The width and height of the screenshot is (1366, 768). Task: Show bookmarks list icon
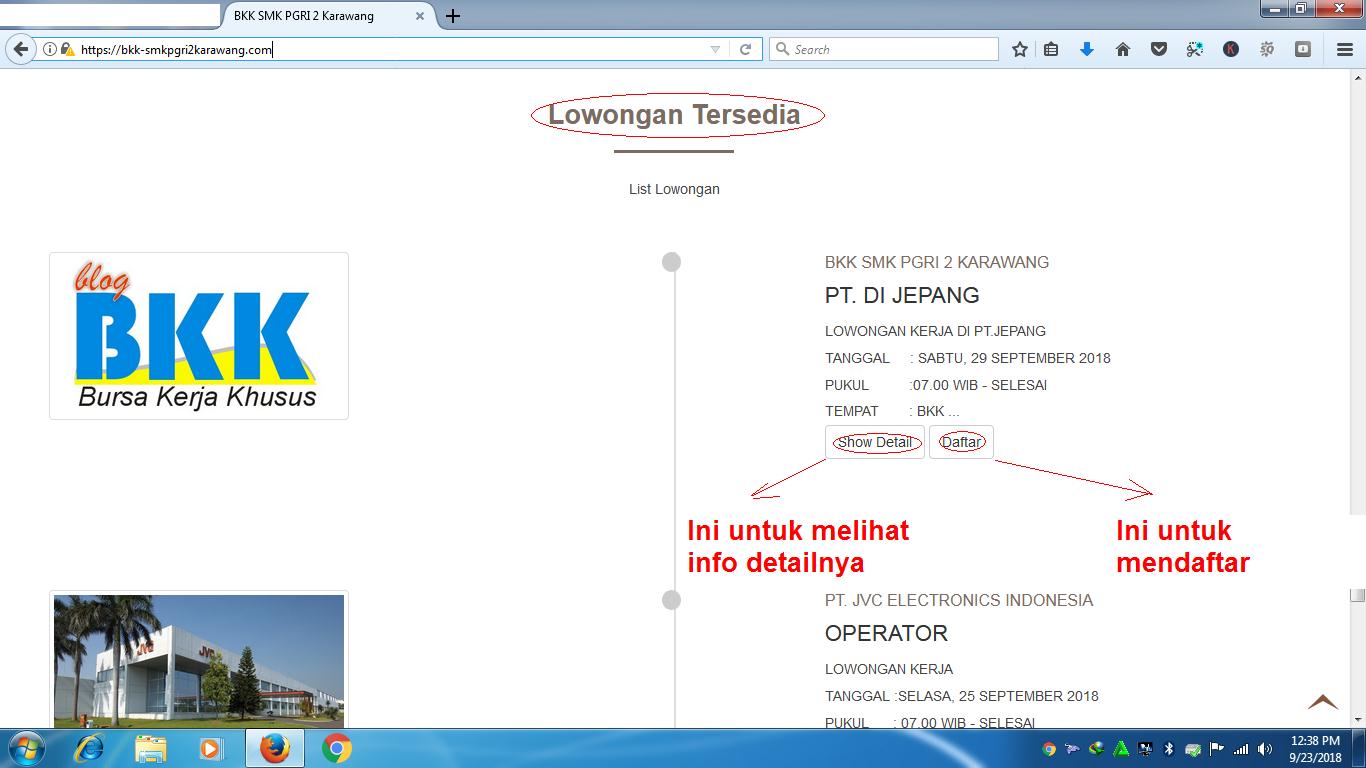click(1051, 49)
